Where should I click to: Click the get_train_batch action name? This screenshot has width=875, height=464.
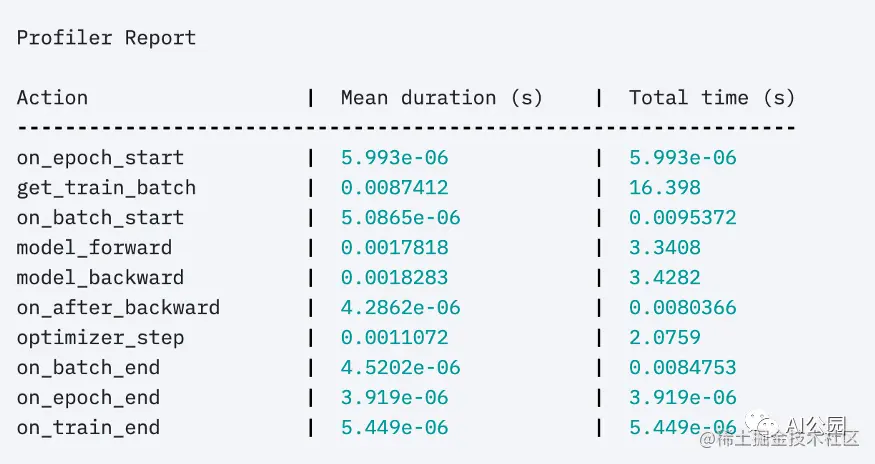pos(106,188)
